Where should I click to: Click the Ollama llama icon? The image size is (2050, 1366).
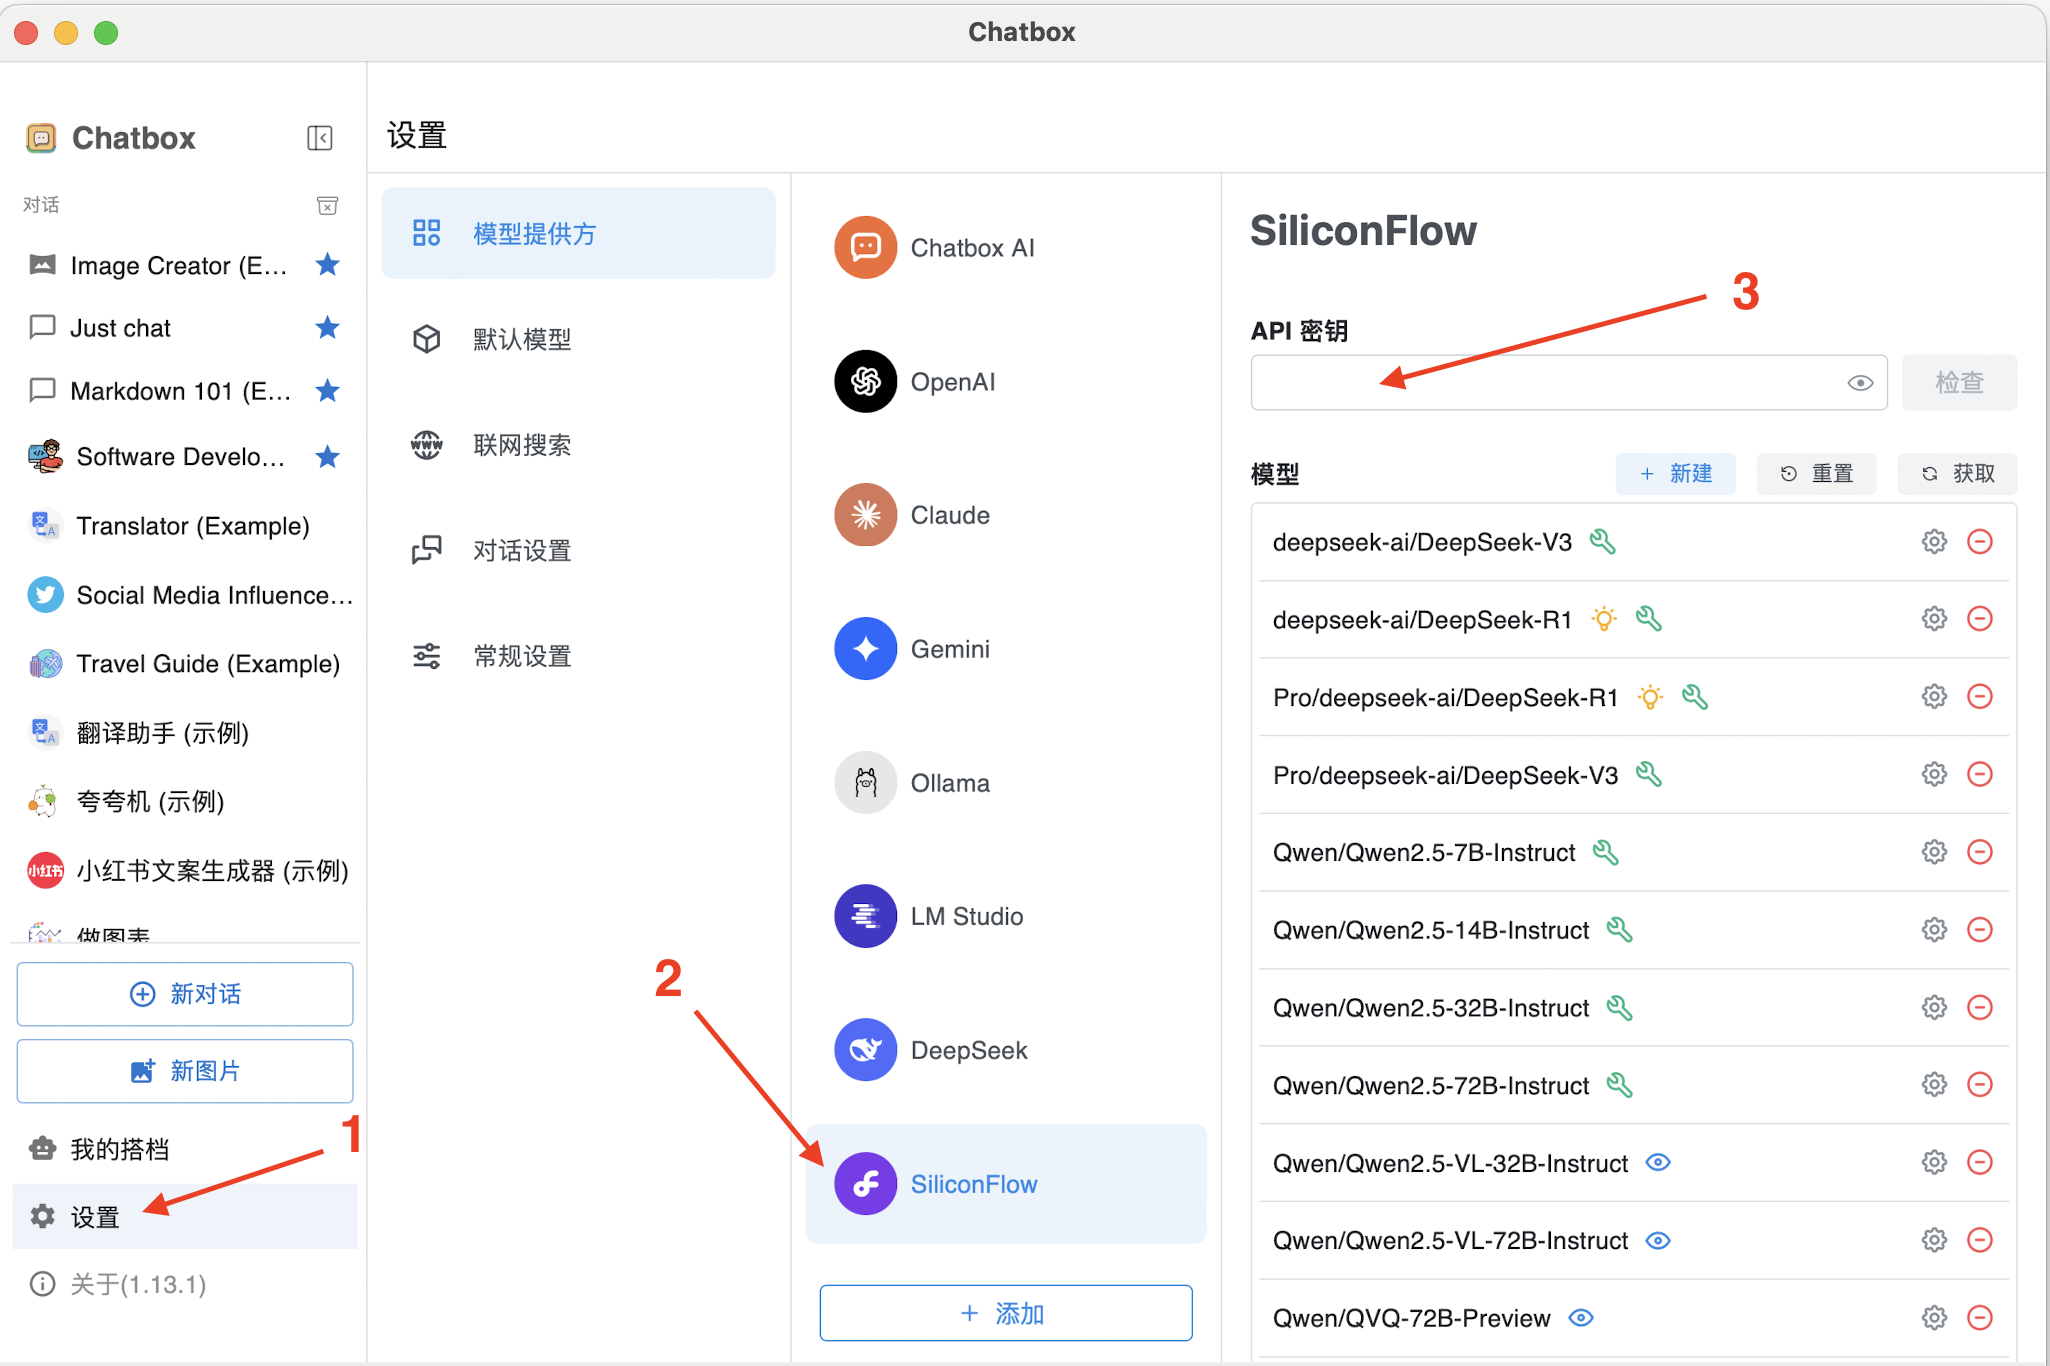click(x=866, y=783)
